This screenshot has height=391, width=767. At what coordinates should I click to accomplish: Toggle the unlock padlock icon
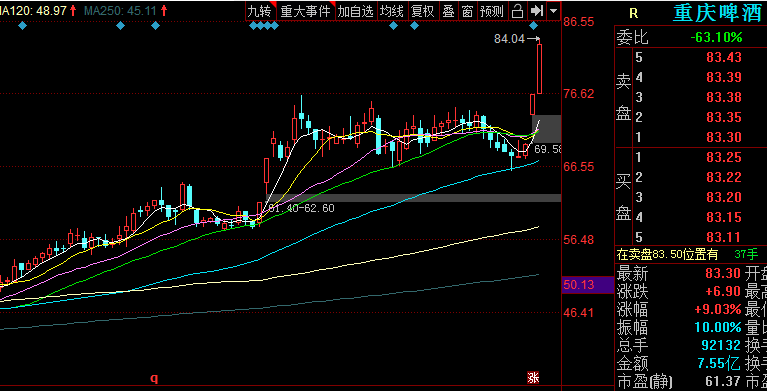point(518,11)
